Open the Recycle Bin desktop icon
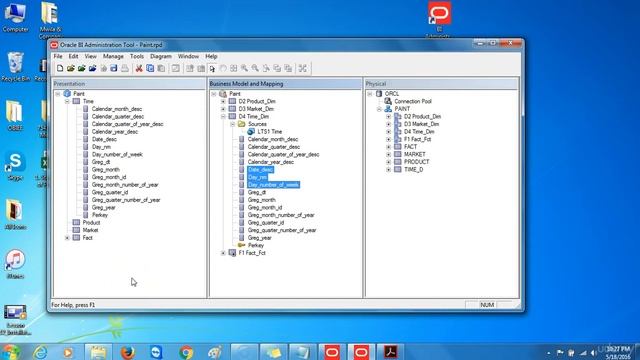The width and height of the screenshot is (640, 360). tap(15, 67)
